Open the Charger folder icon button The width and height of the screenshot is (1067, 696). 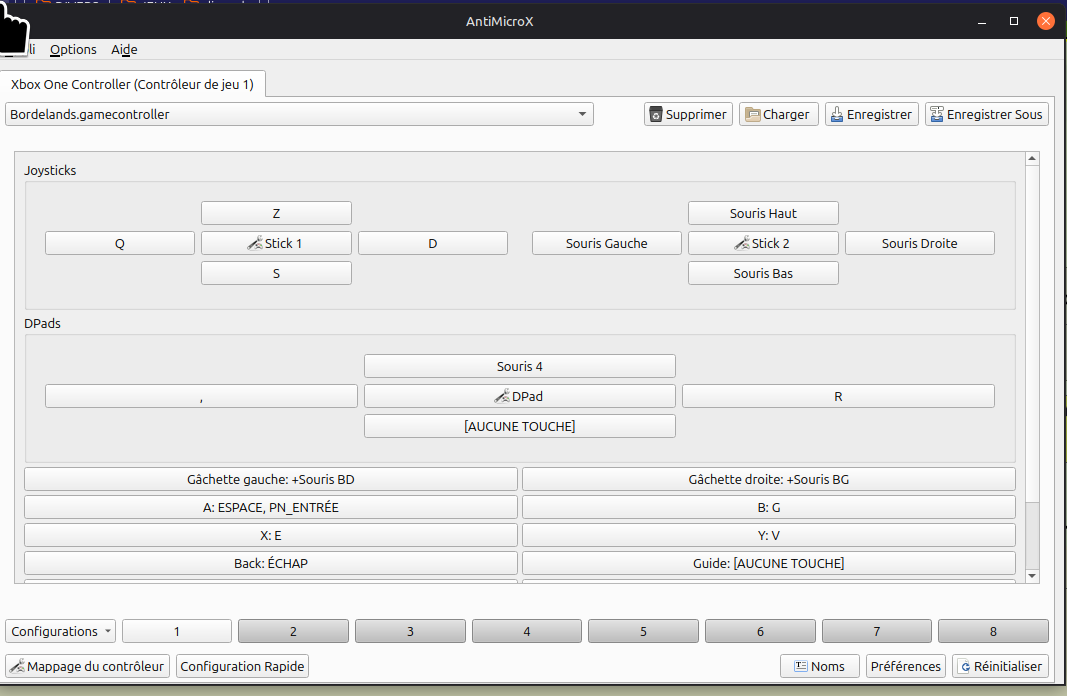point(779,114)
